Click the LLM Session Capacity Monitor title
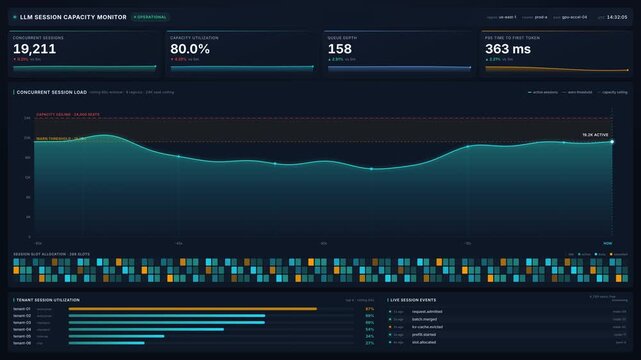This screenshot has width=641, height=360. 73,17
